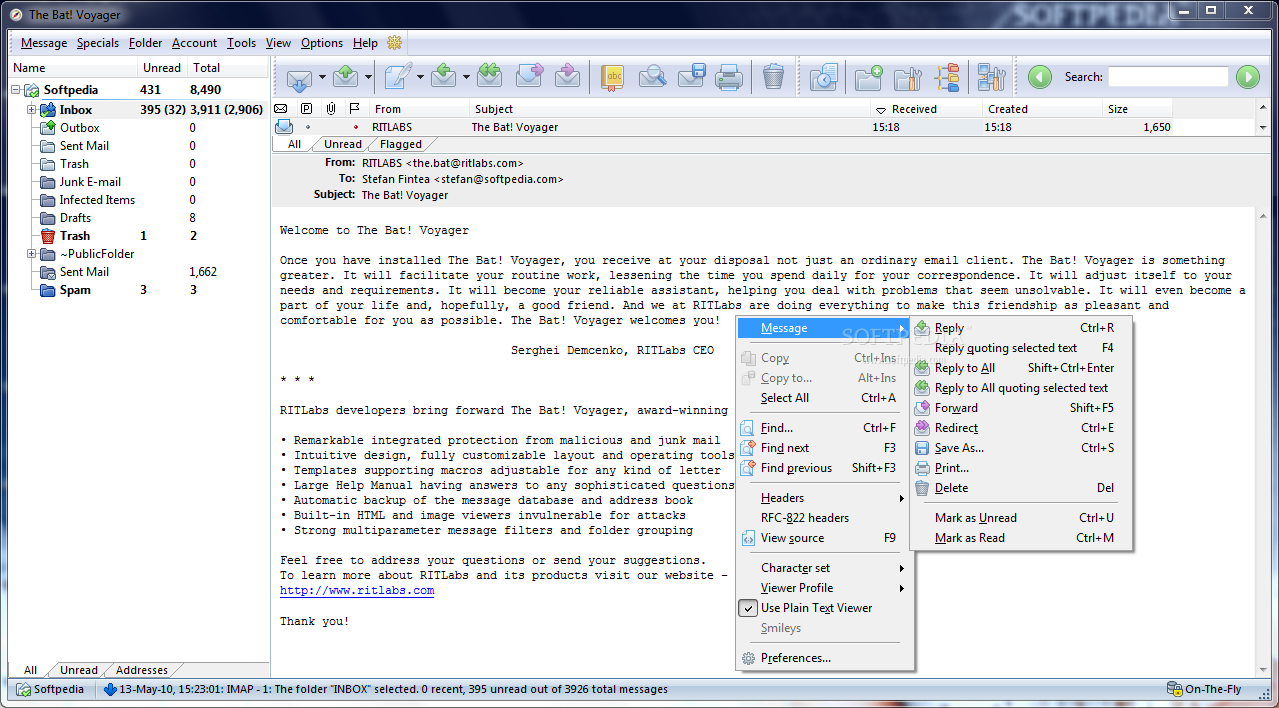
Task: Click inside the Search input field
Action: coord(1168,77)
